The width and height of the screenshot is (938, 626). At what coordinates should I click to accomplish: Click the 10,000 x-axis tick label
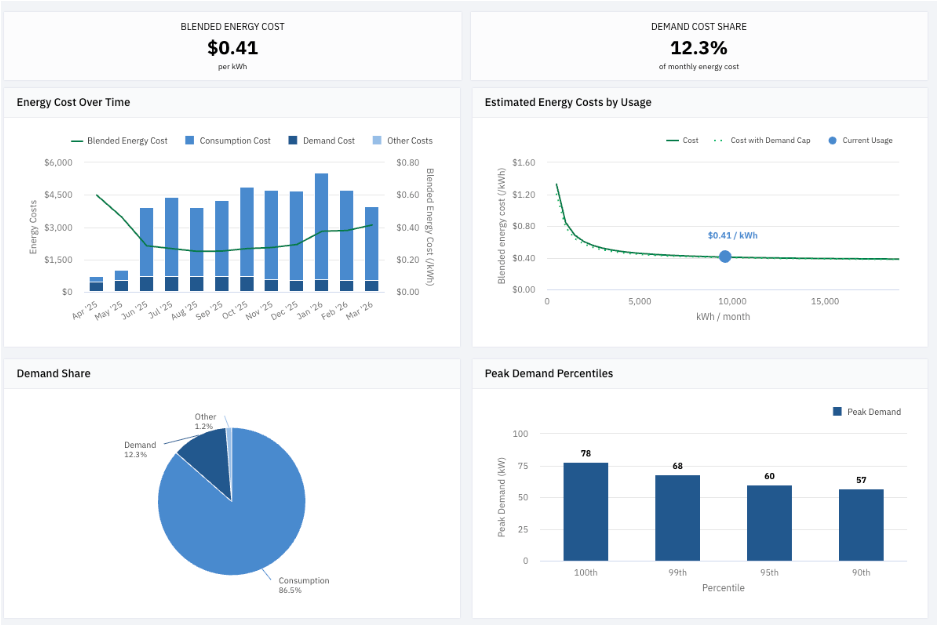[x=732, y=301]
